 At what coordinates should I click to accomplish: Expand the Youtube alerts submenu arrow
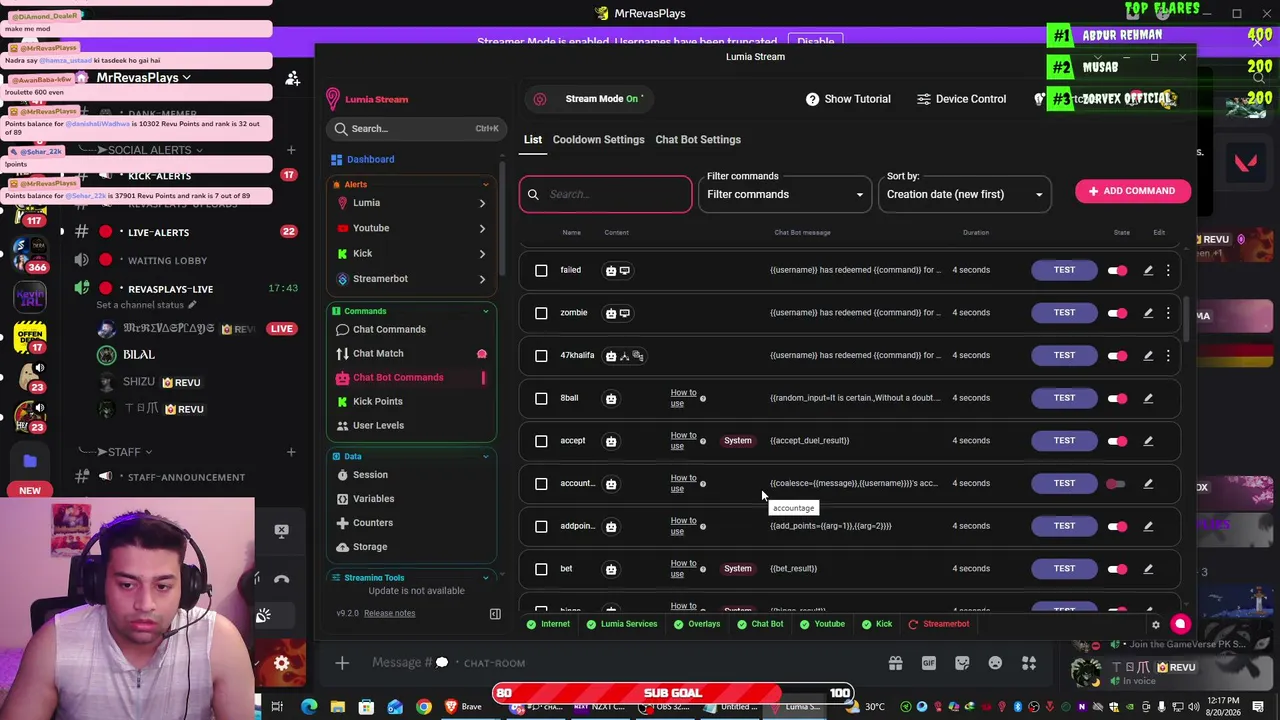(482, 228)
